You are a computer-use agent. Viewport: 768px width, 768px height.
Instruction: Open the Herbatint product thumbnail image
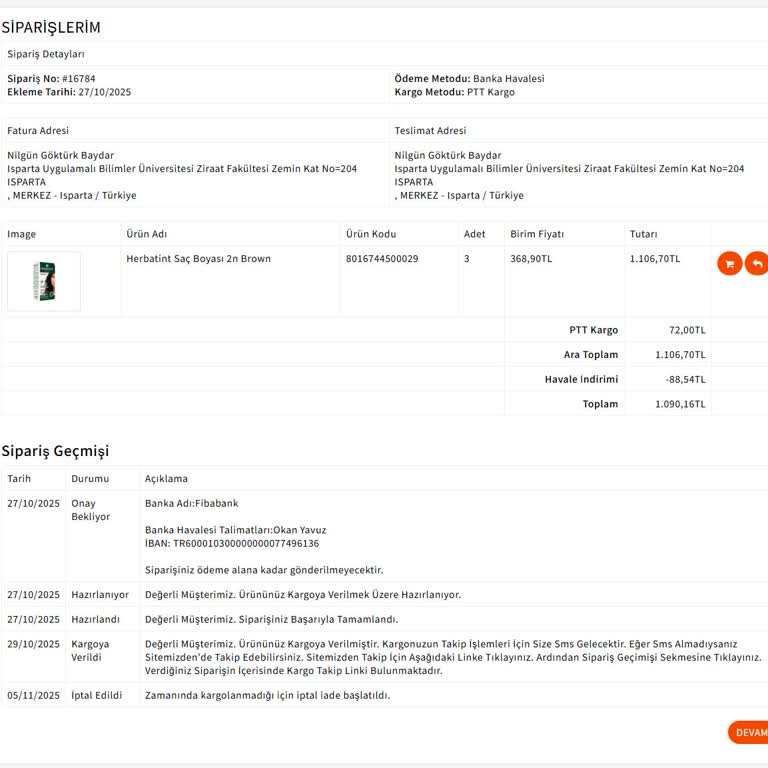pos(43,281)
